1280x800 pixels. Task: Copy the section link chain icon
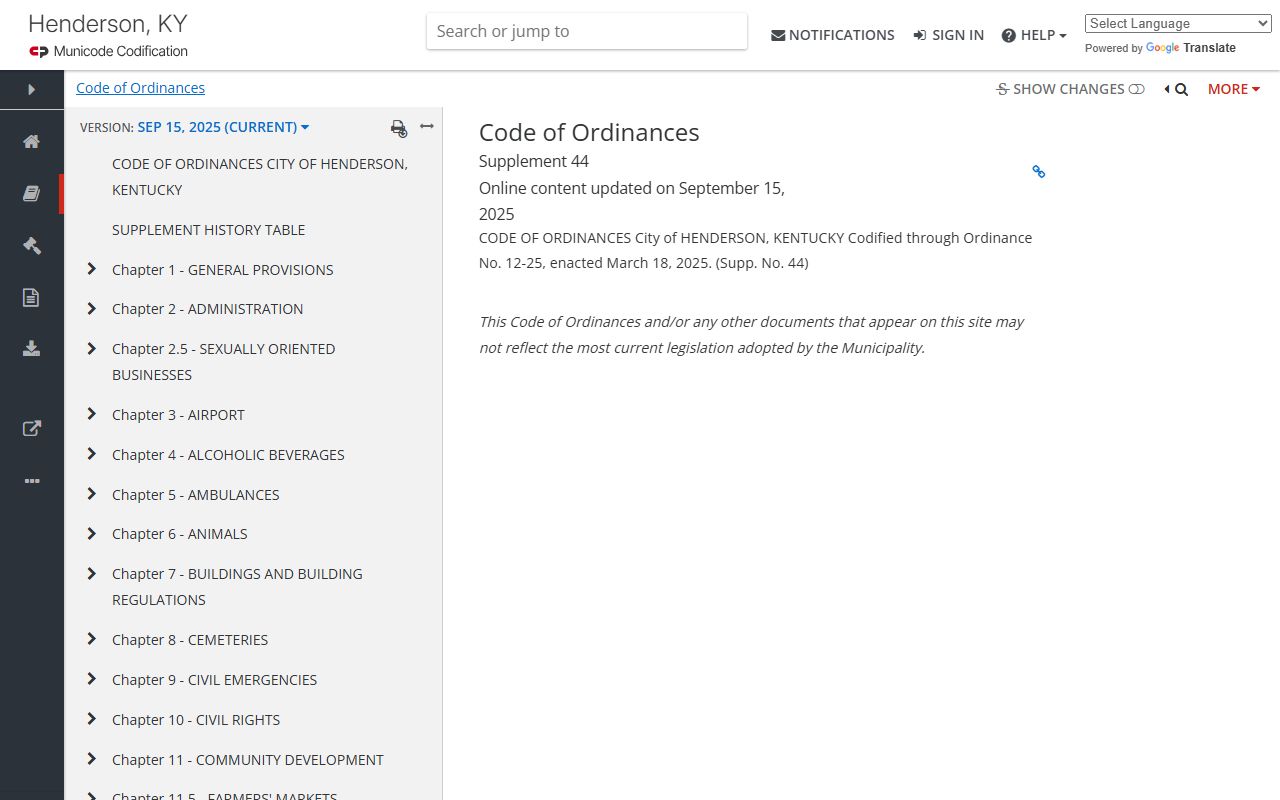coord(1038,172)
